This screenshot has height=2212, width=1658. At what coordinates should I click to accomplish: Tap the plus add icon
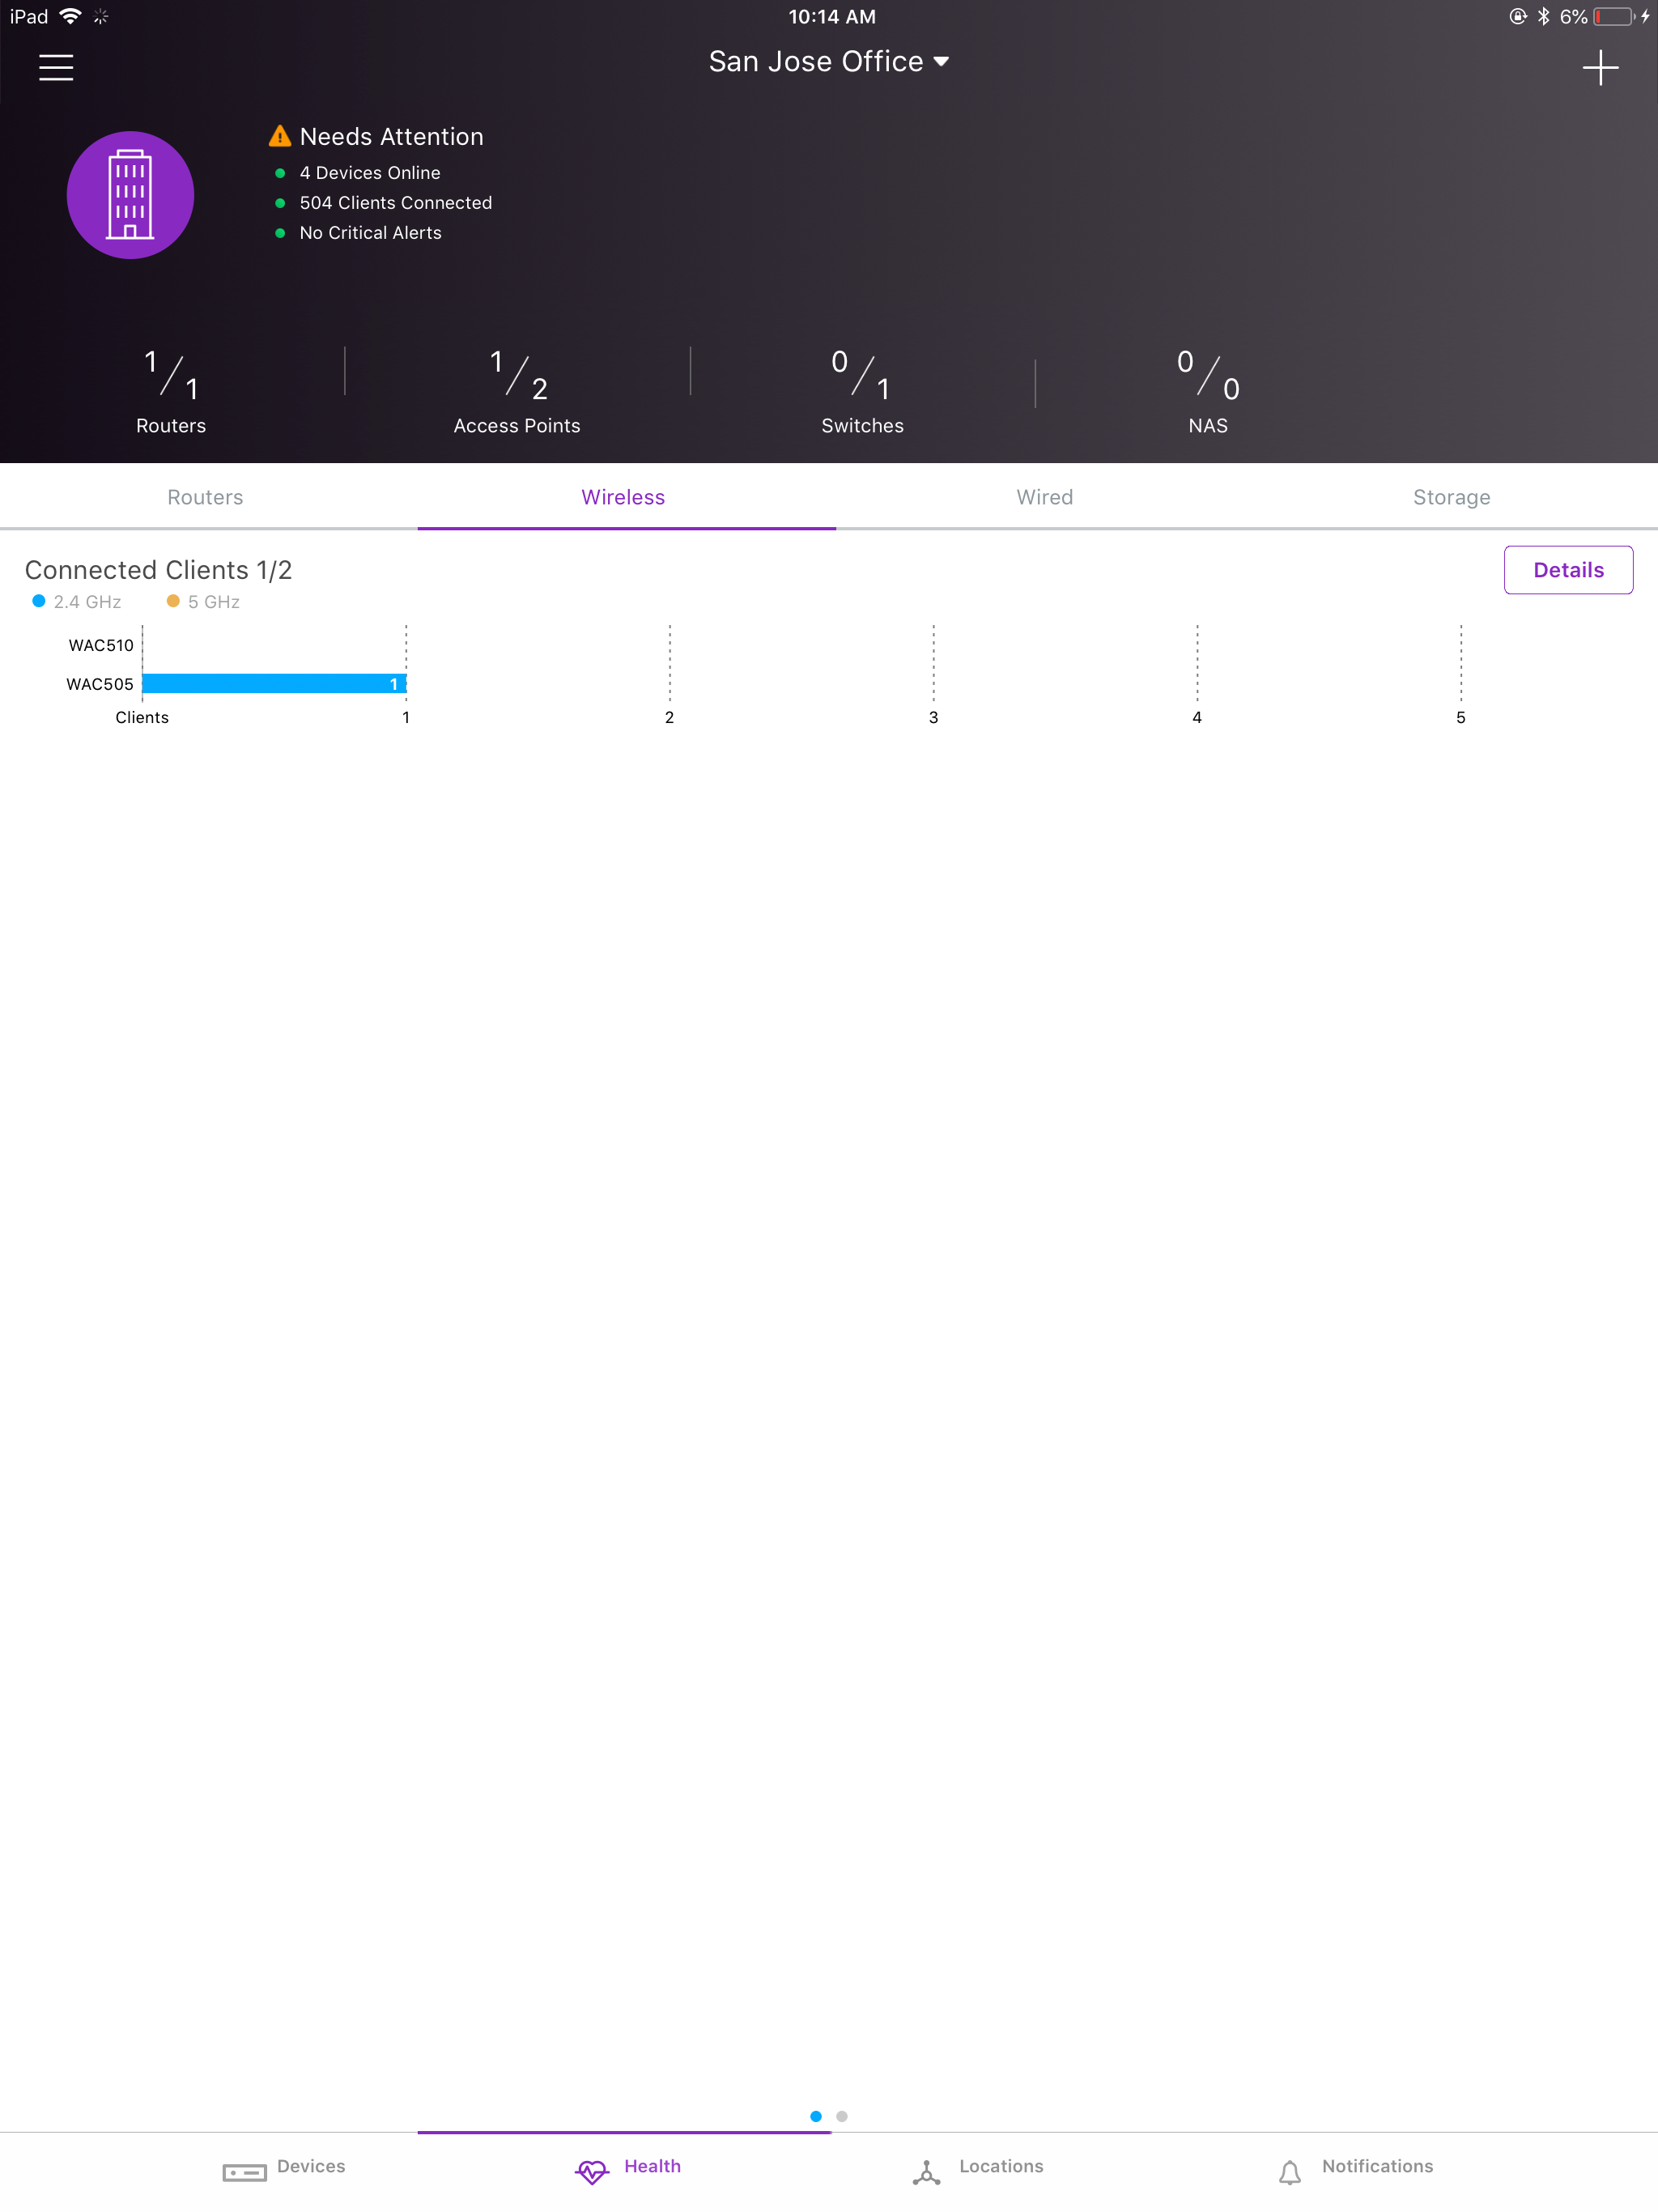(x=1600, y=68)
